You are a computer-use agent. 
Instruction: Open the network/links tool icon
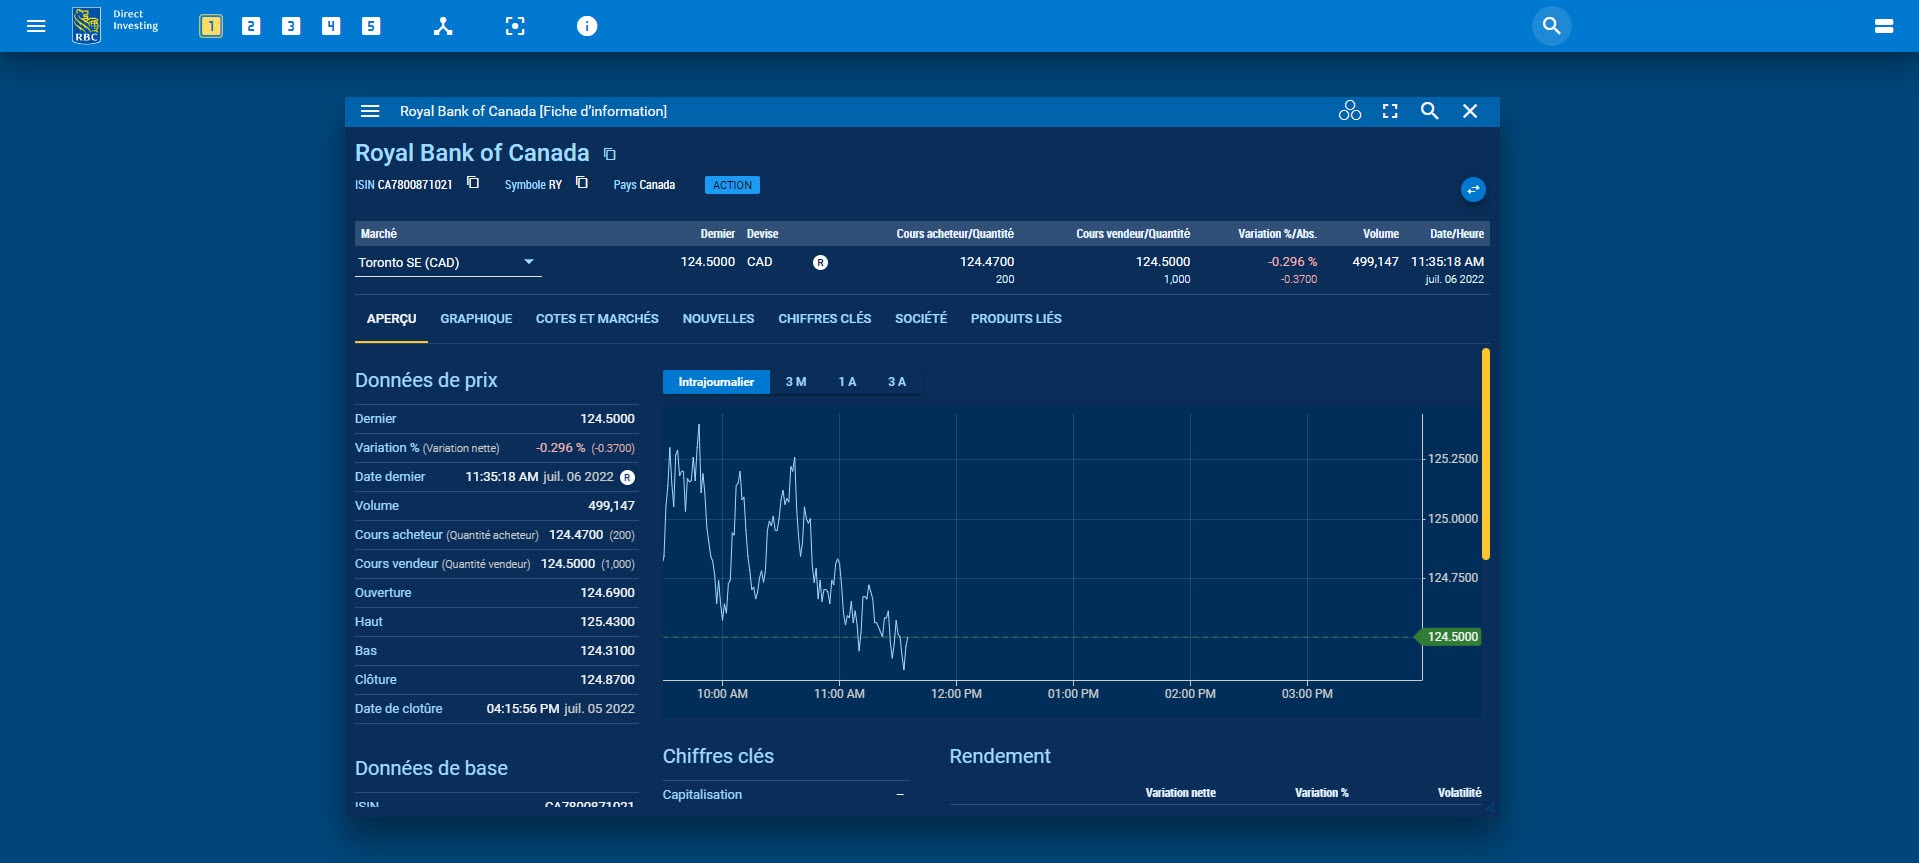coord(443,26)
